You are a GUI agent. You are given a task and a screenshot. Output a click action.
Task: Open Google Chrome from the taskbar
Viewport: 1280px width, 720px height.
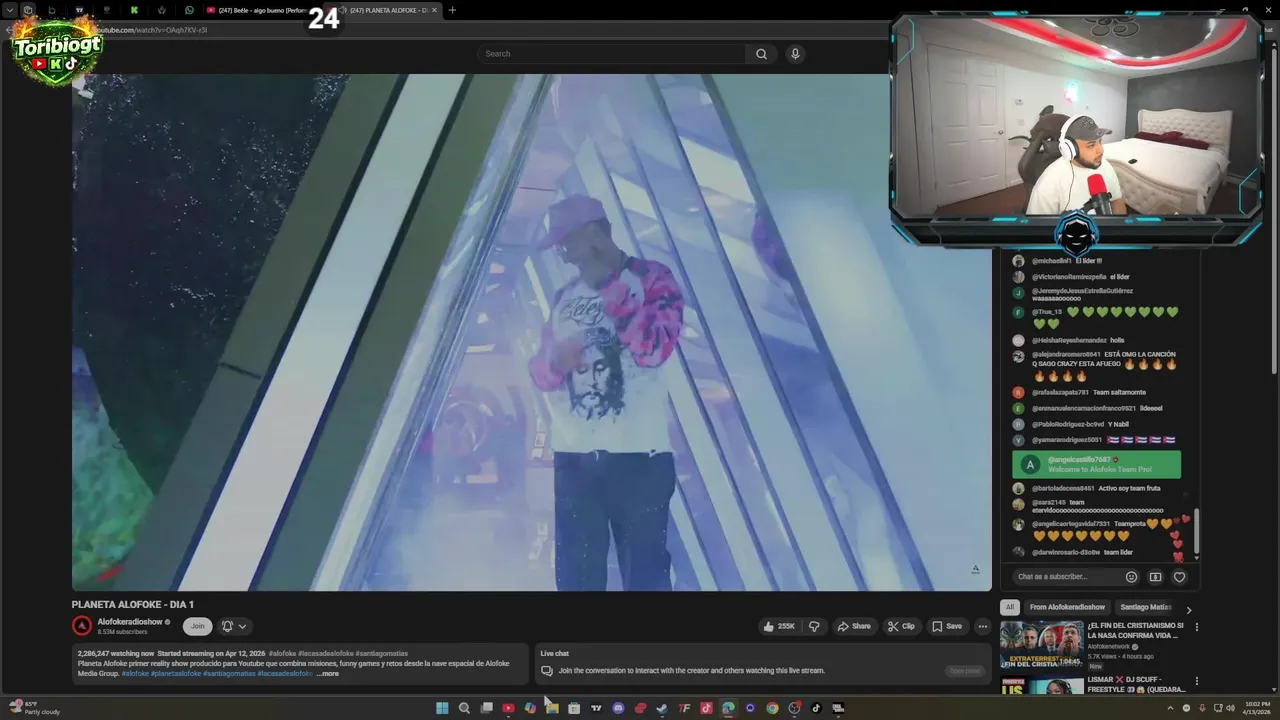[772, 708]
